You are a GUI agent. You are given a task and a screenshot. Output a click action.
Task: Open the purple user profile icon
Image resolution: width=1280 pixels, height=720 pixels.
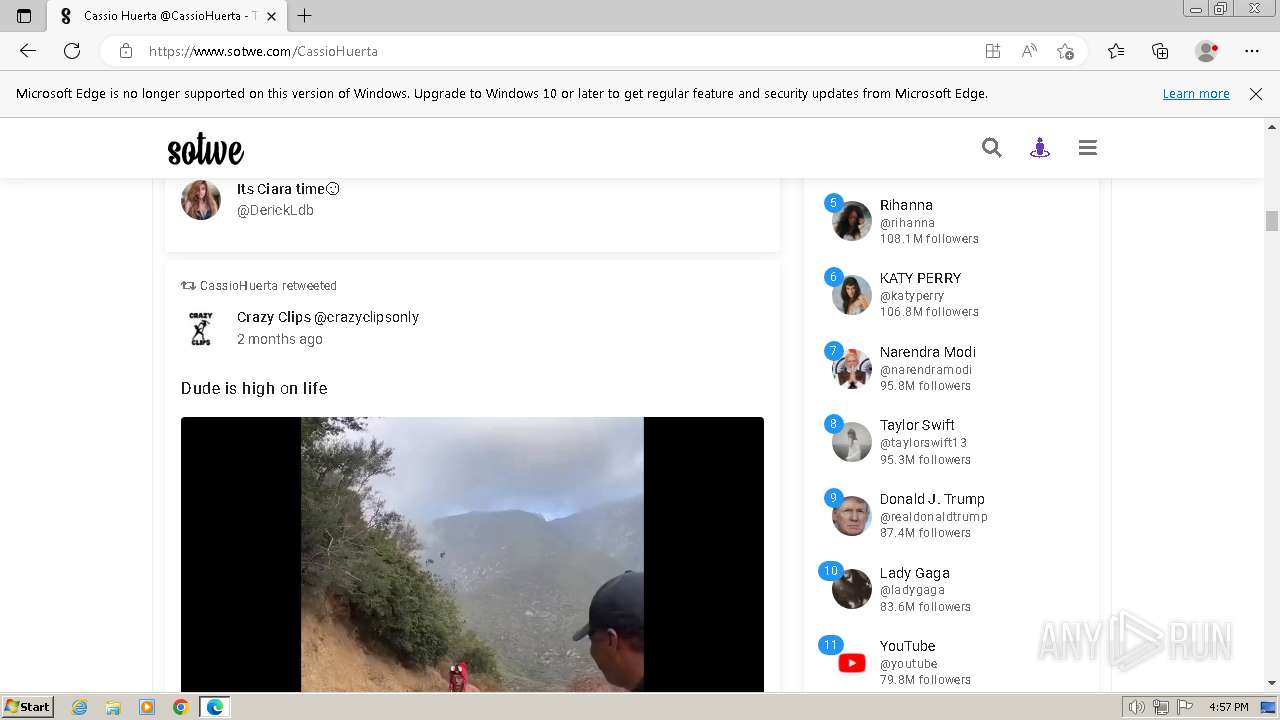pyautogui.click(x=1040, y=148)
